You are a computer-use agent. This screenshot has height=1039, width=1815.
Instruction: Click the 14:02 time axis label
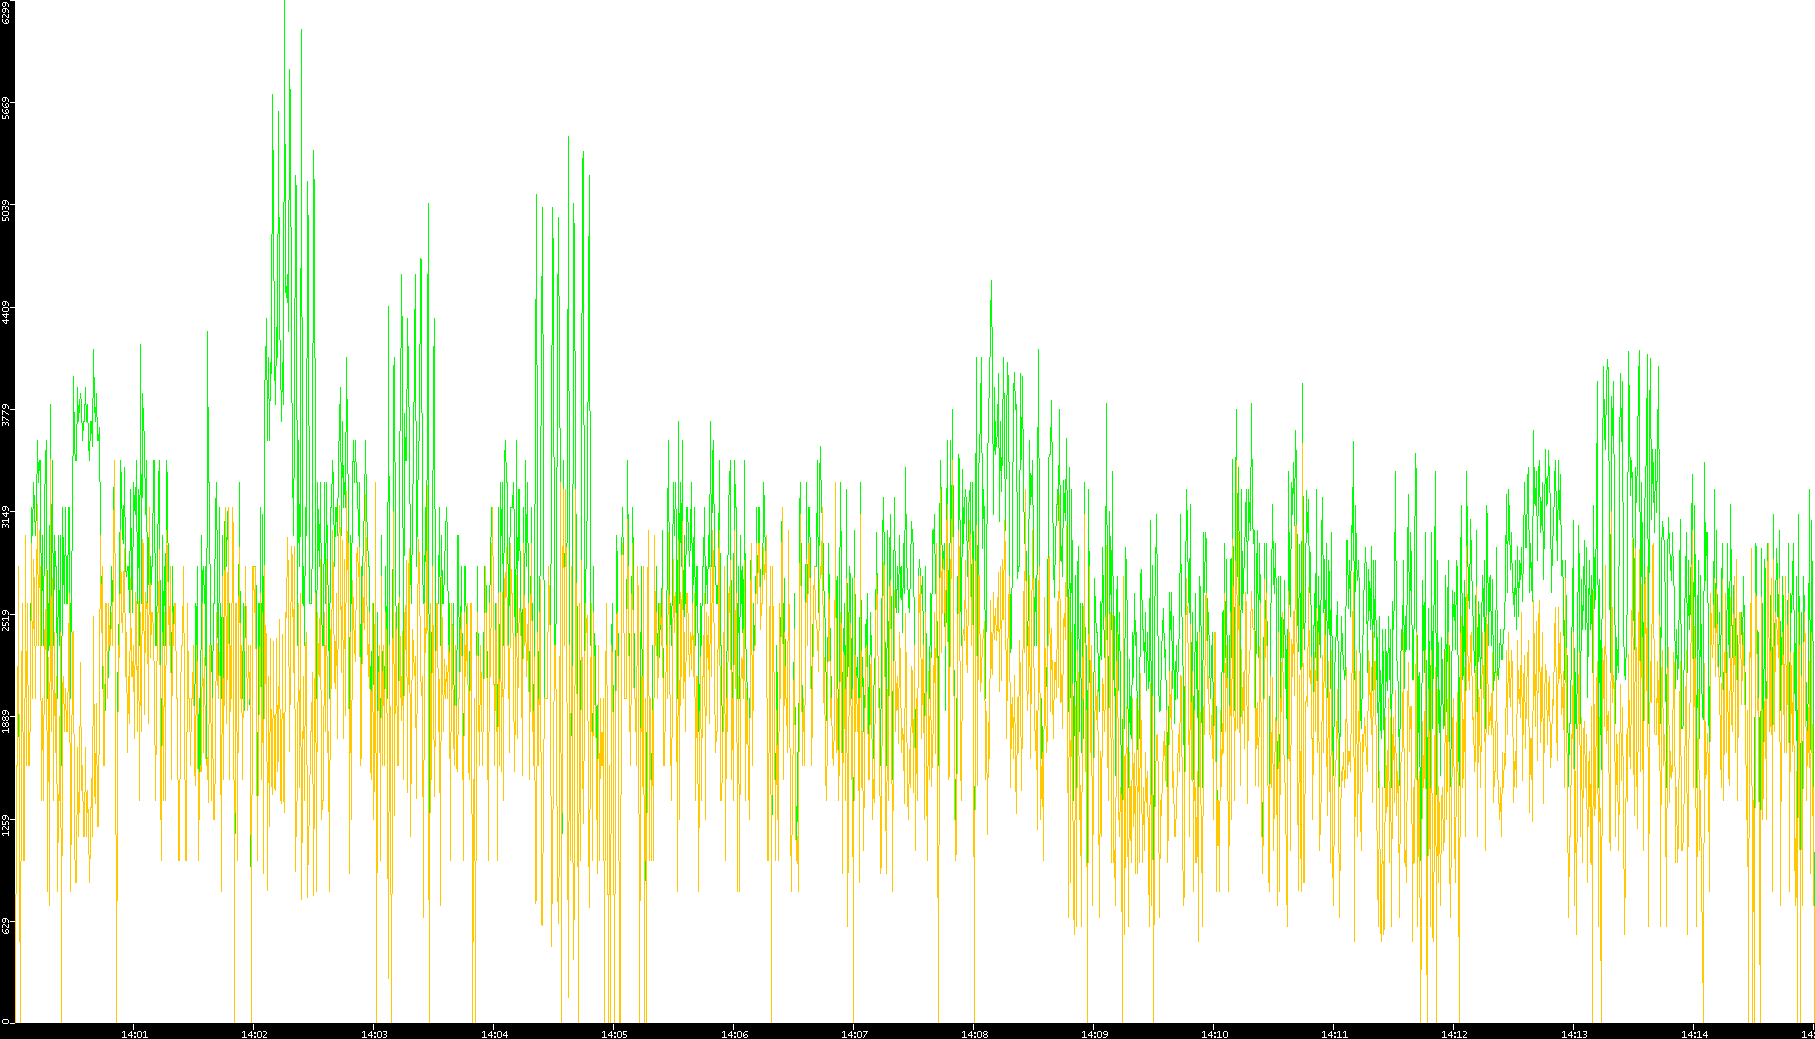[x=253, y=1033]
